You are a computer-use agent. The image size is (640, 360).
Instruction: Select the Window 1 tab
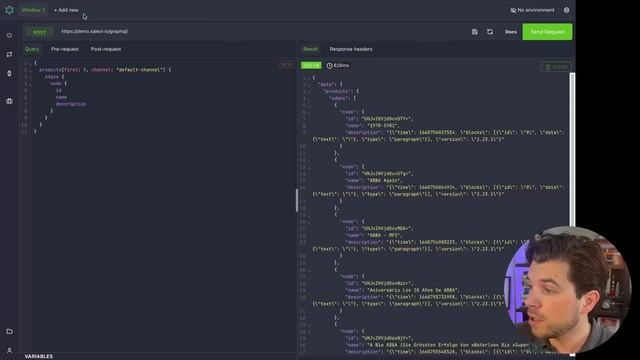[x=33, y=10]
